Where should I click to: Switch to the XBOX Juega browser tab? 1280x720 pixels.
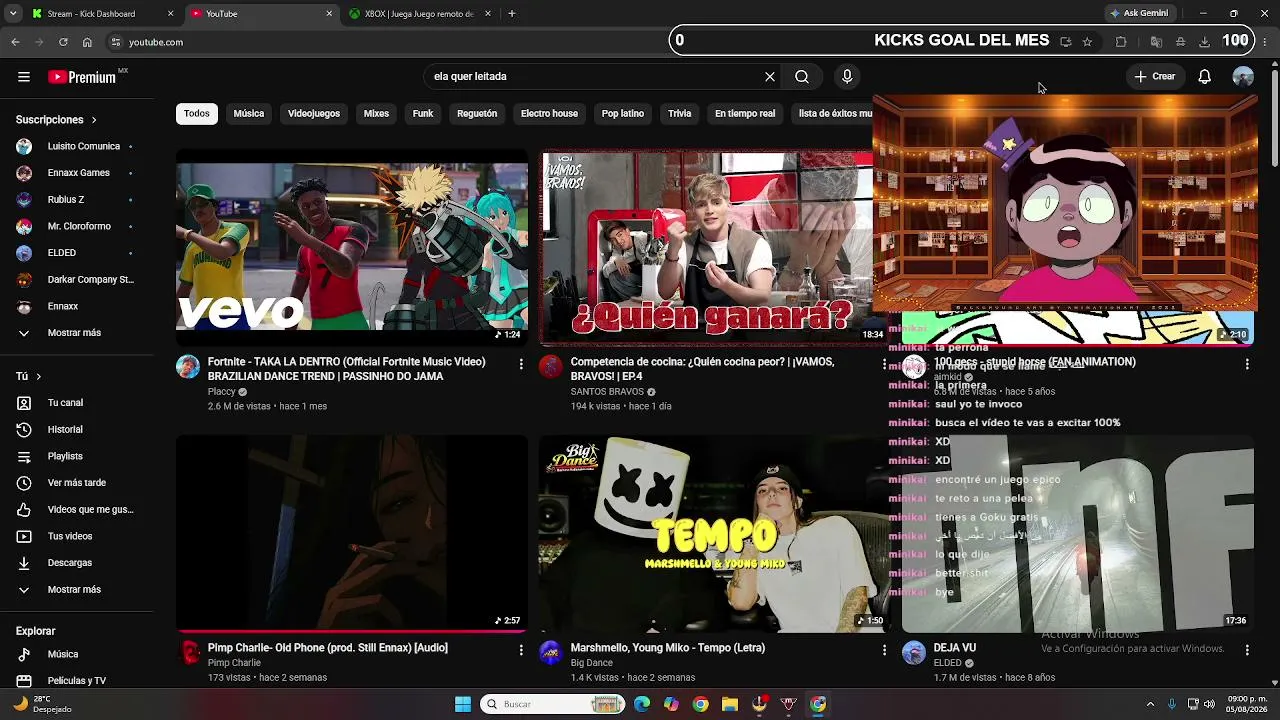pos(420,14)
